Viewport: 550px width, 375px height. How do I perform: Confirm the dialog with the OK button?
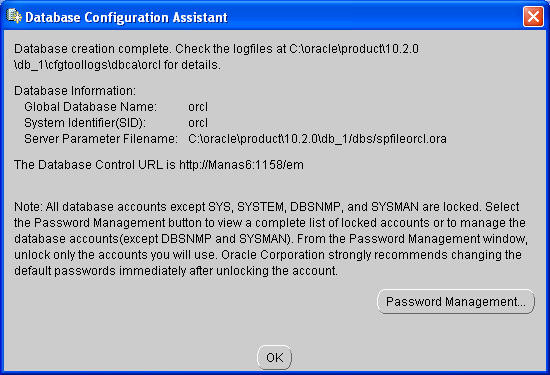tap(274, 357)
